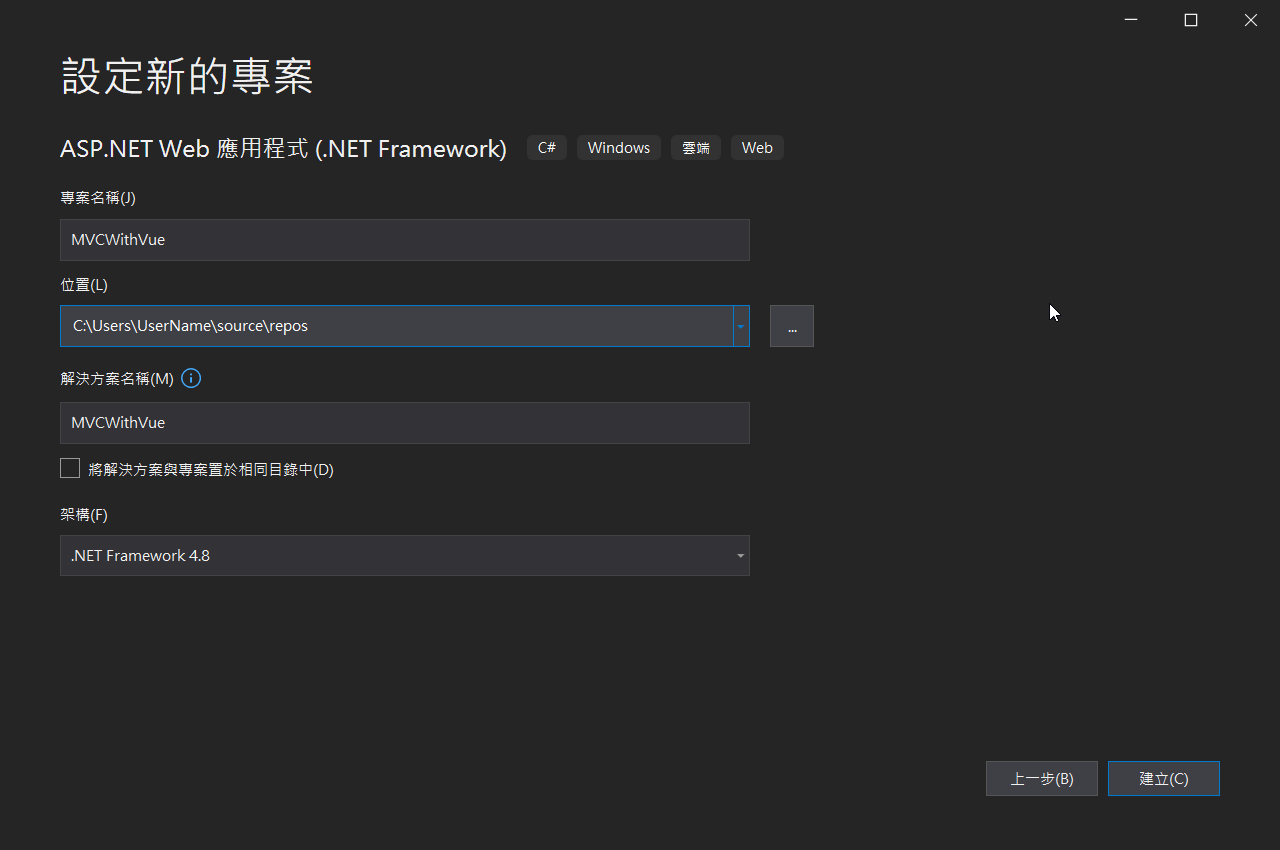Click the browse "..." location button
Viewport: 1280px width, 850px height.
click(791, 326)
